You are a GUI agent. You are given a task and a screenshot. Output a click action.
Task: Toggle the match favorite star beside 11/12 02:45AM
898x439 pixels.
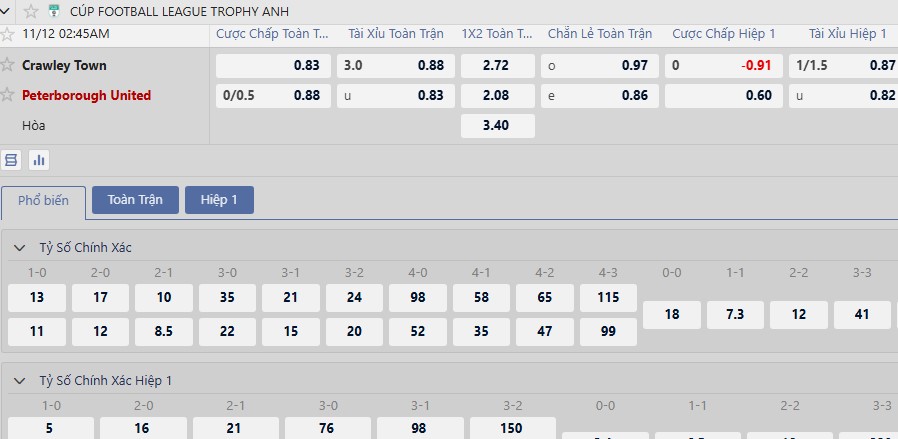[x=5, y=34]
